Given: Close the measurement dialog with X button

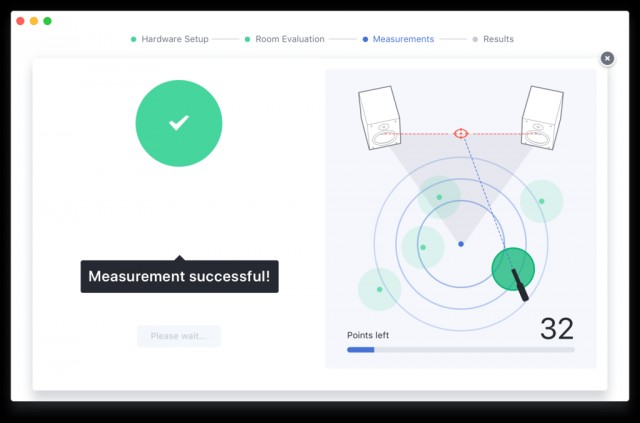Looking at the screenshot, I should coord(607,58).
